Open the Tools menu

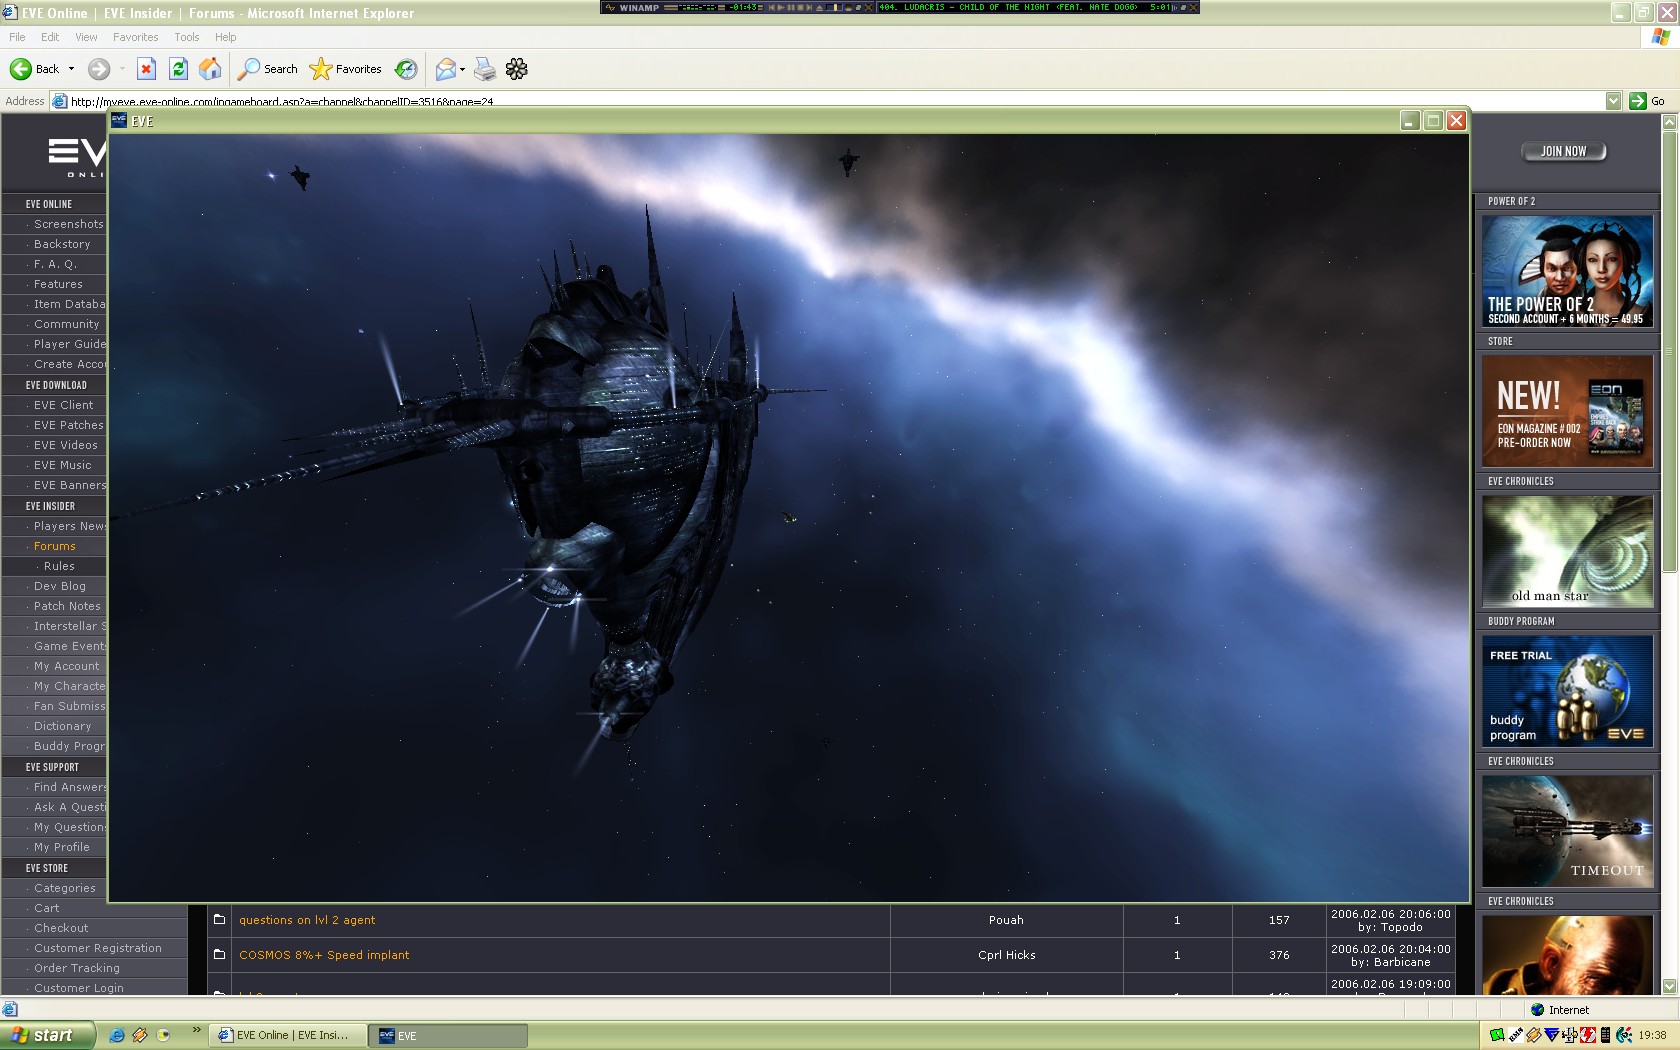click(186, 37)
